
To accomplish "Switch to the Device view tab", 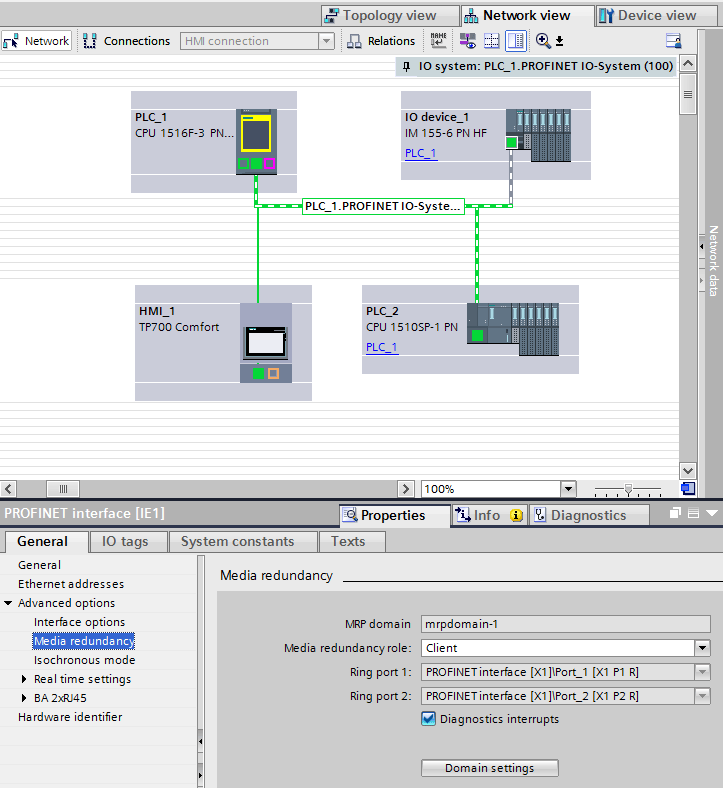I will [657, 16].
